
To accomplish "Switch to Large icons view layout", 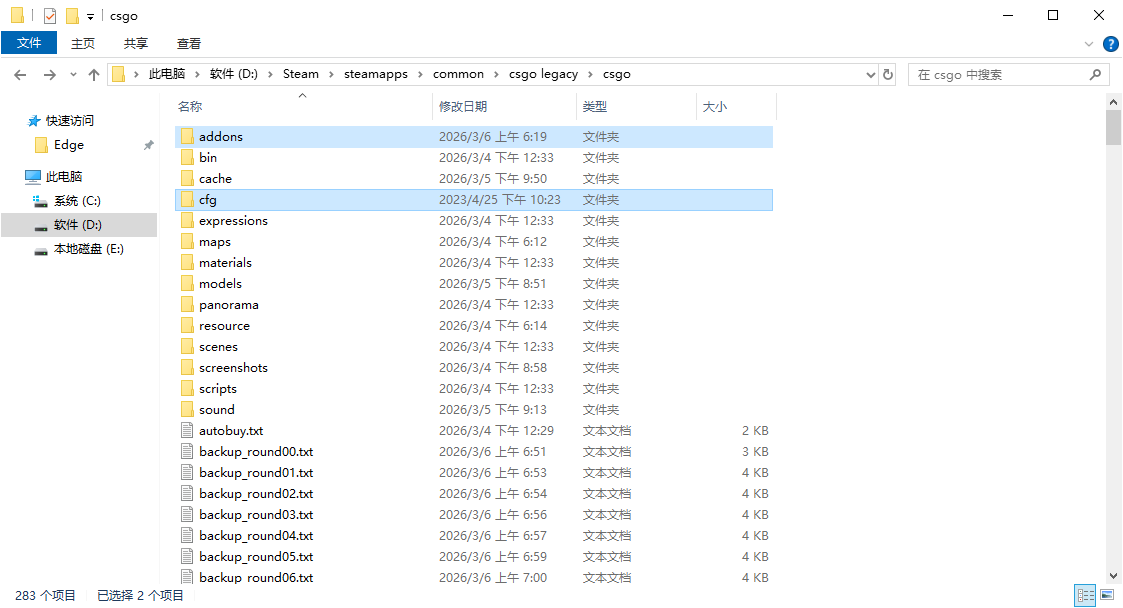I will coord(1107,595).
